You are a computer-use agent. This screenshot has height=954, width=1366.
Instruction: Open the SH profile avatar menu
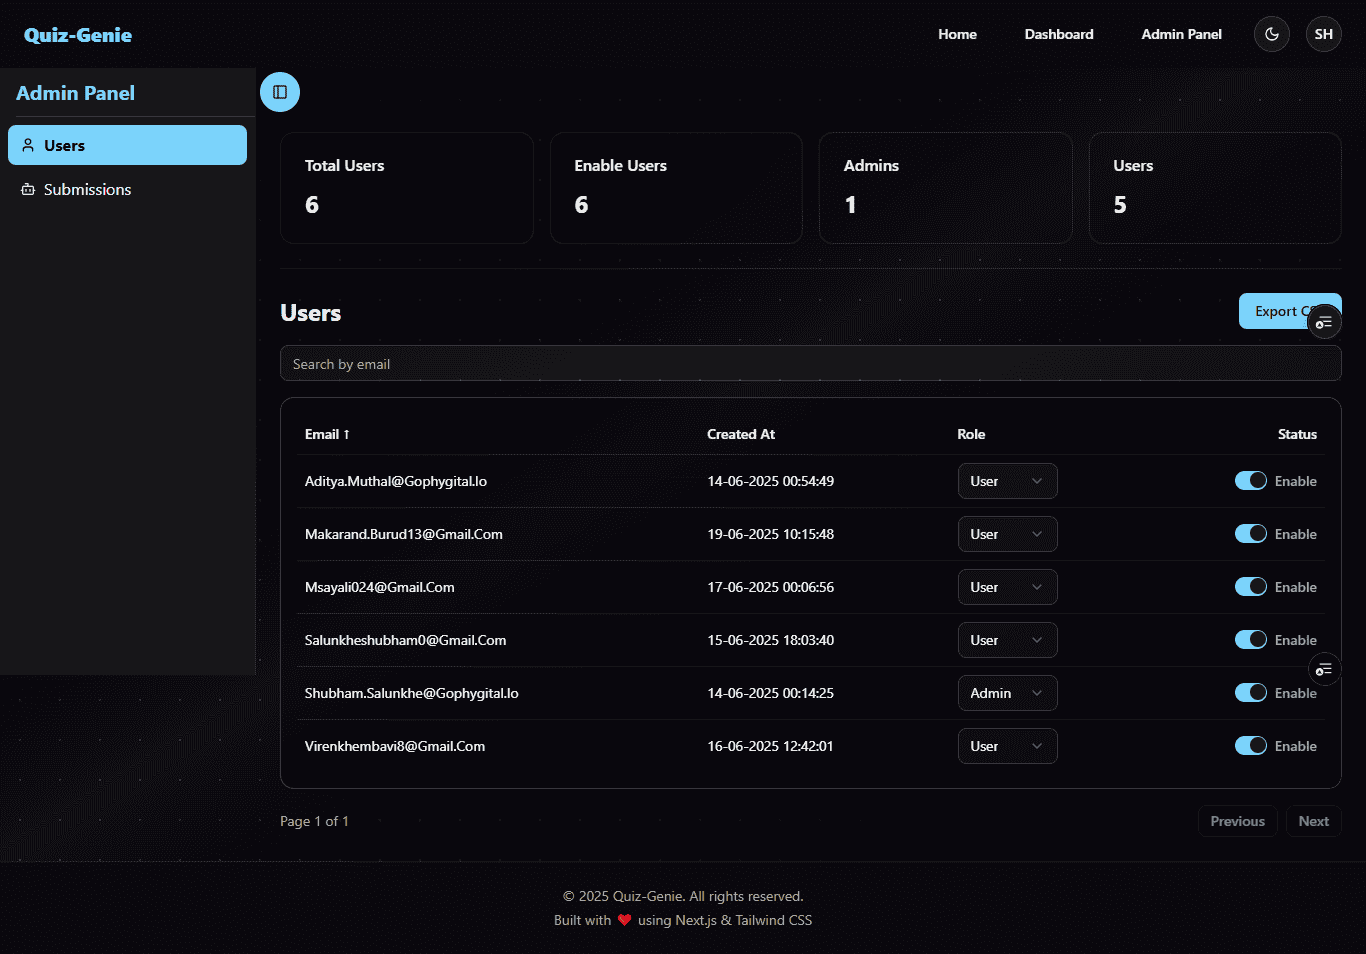pyautogui.click(x=1323, y=33)
